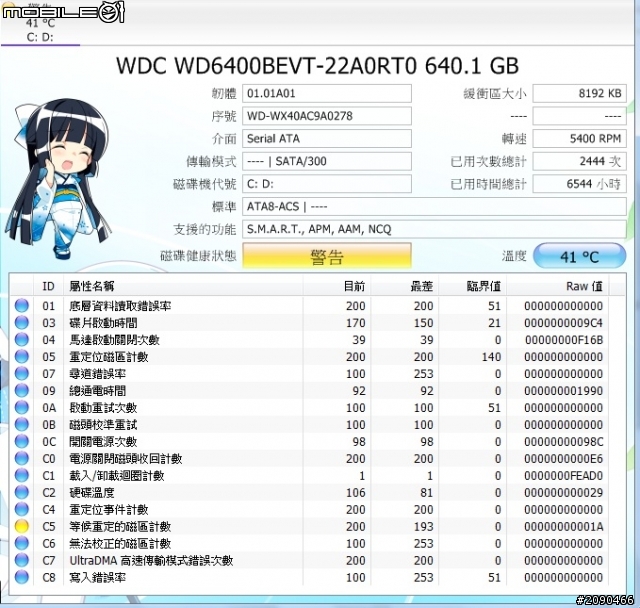The height and width of the screenshot is (608, 640).
Task: Click the anime mascot character image
Action: [x=57, y=178]
